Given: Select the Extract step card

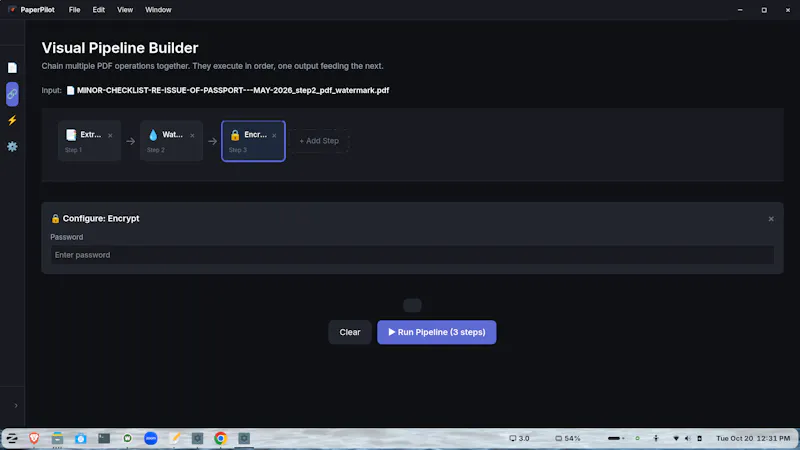Looking at the screenshot, I should (x=89, y=141).
